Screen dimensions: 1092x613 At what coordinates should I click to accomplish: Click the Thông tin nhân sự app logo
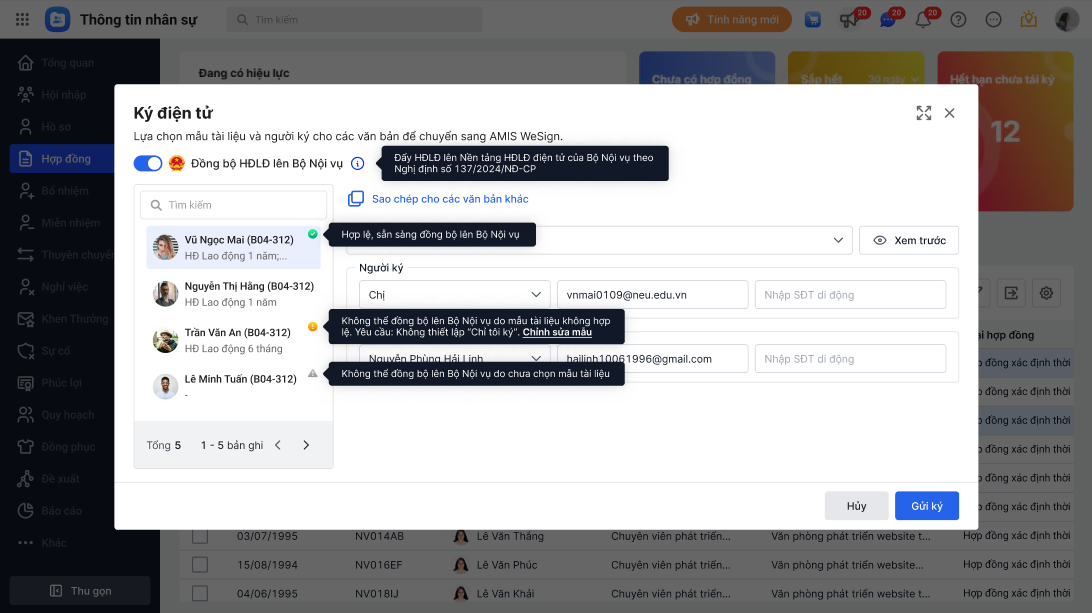click(57, 20)
